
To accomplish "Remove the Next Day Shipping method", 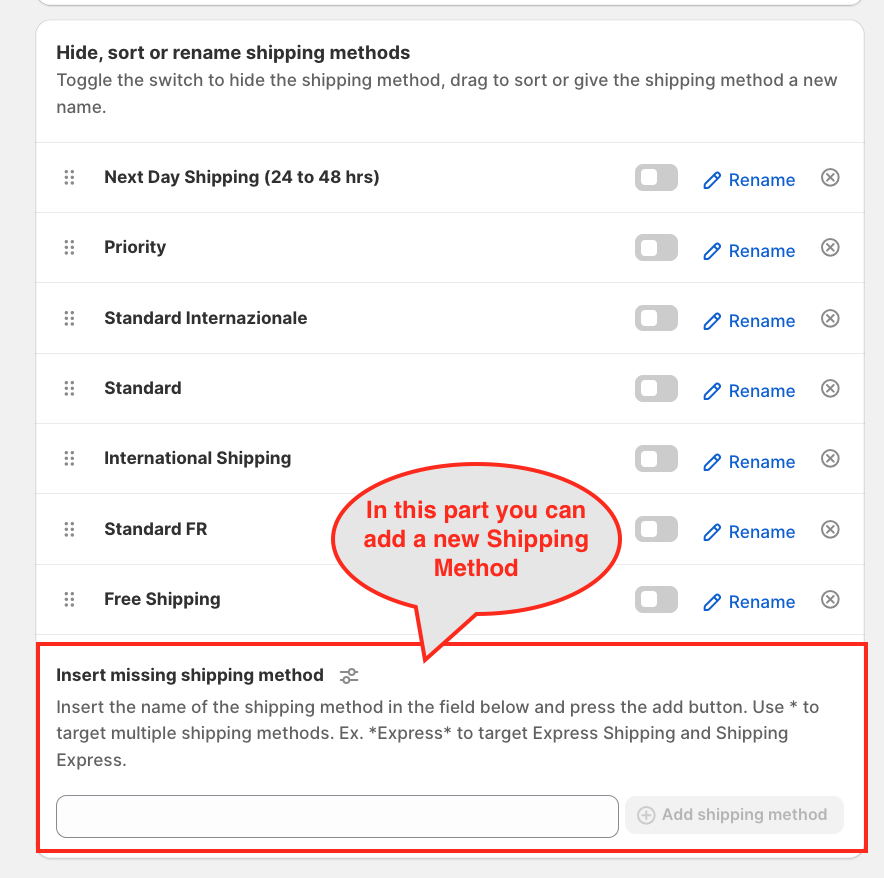I will pos(830,178).
